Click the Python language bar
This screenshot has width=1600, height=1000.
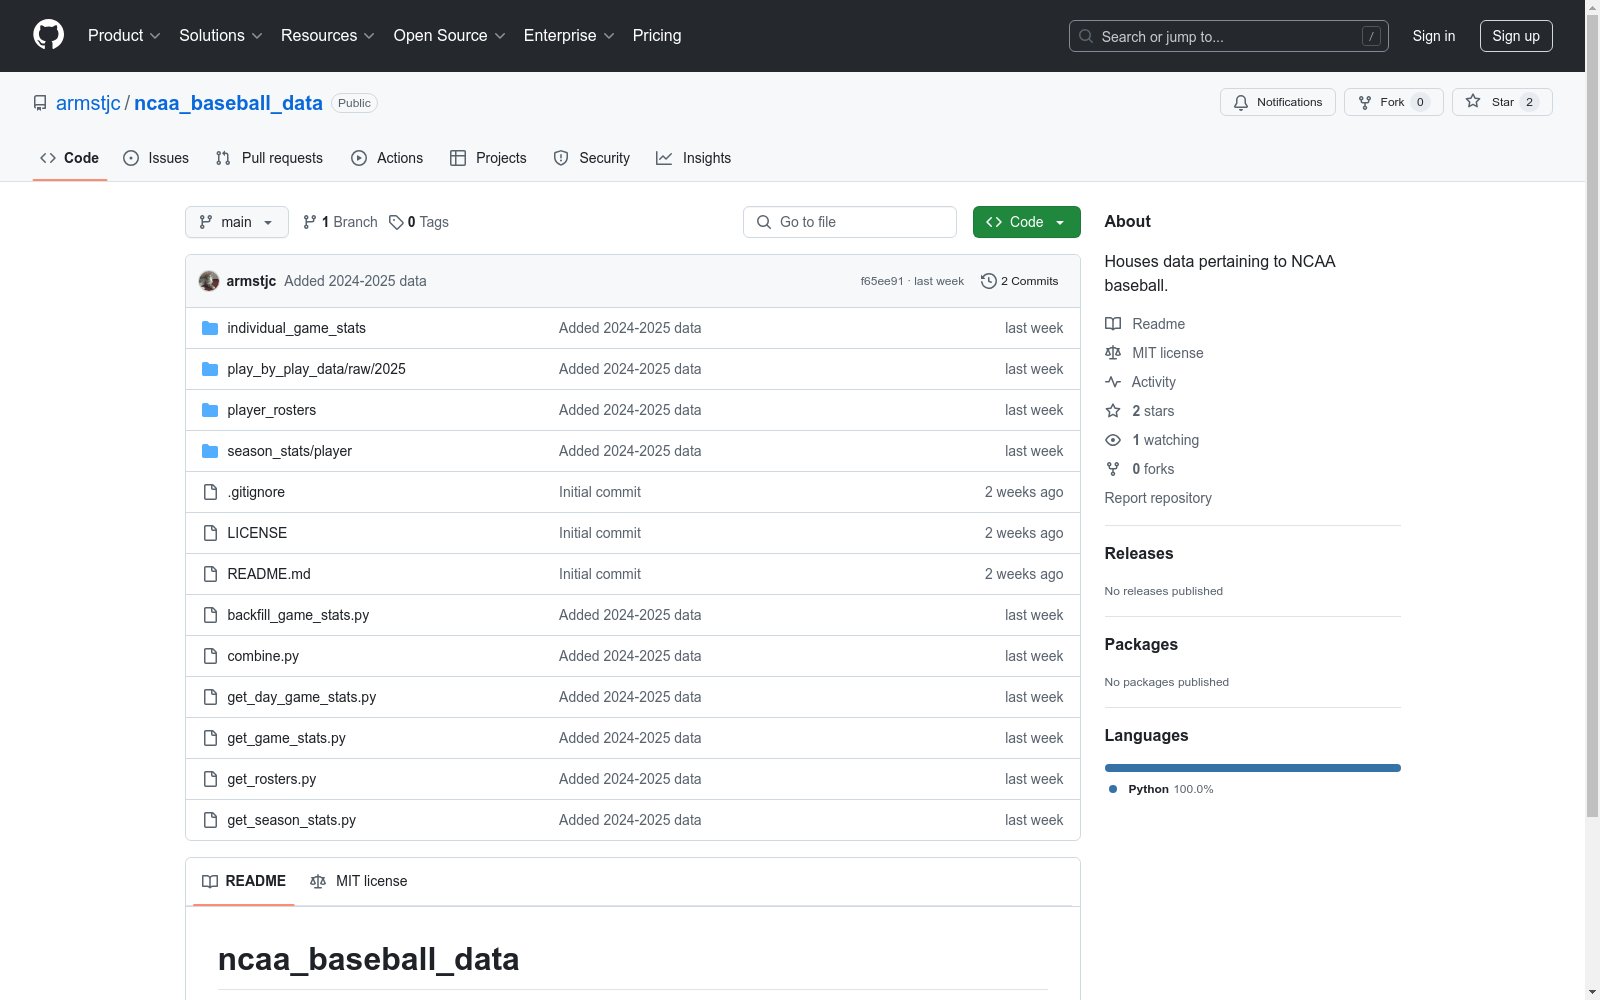[x=1253, y=768]
